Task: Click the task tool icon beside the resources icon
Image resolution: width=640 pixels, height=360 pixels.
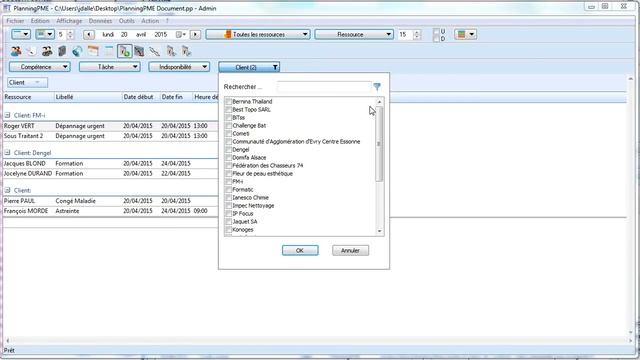Action: point(31,51)
